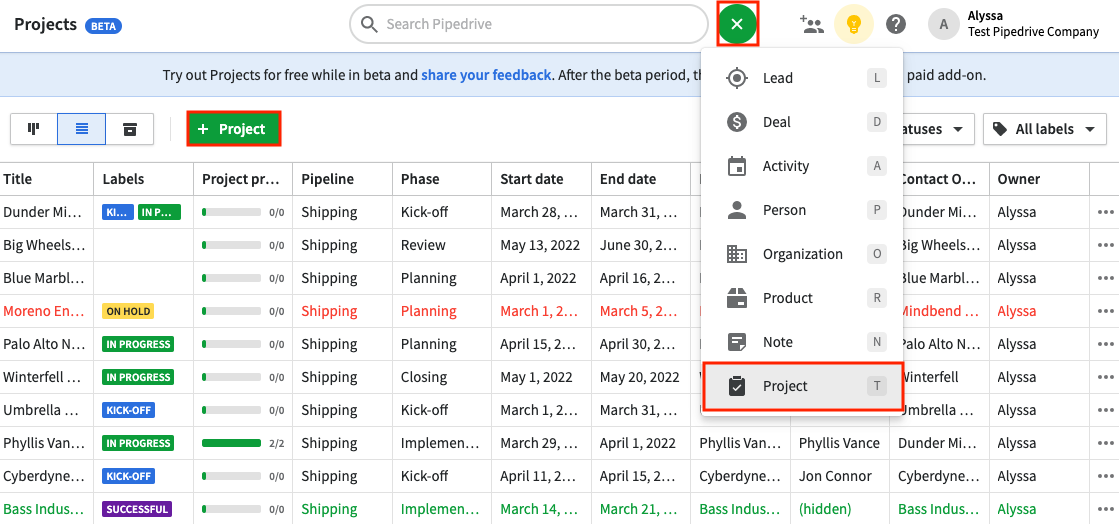The height and width of the screenshot is (524, 1119).
Task: Open the All labels dropdown
Action: pyautogui.click(x=1044, y=129)
